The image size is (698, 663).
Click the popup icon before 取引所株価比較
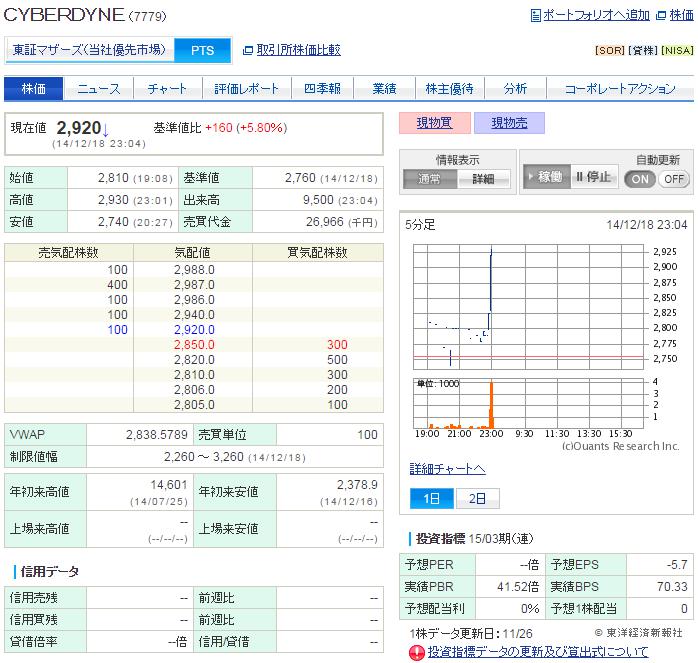point(248,50)
